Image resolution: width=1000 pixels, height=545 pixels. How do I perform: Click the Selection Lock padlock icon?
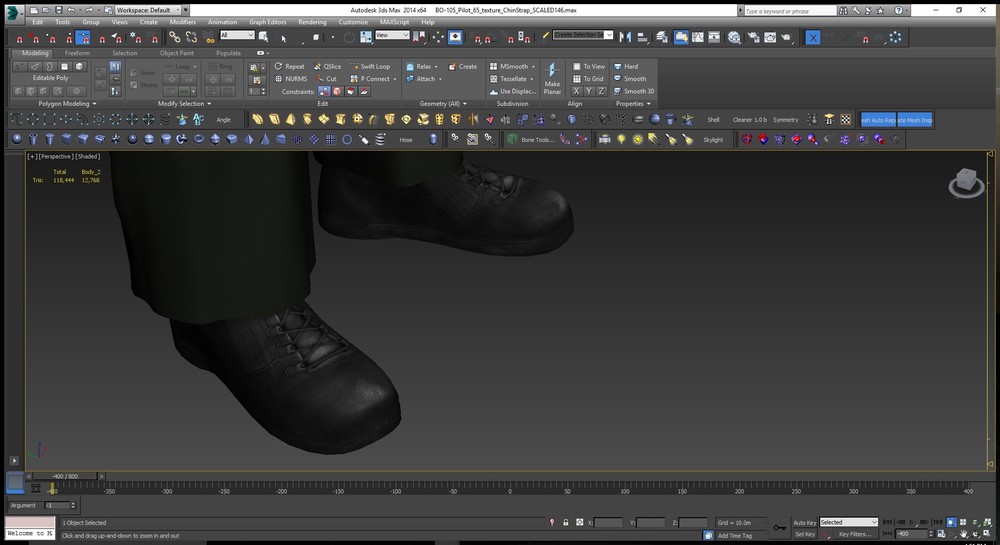click(566, 522)
